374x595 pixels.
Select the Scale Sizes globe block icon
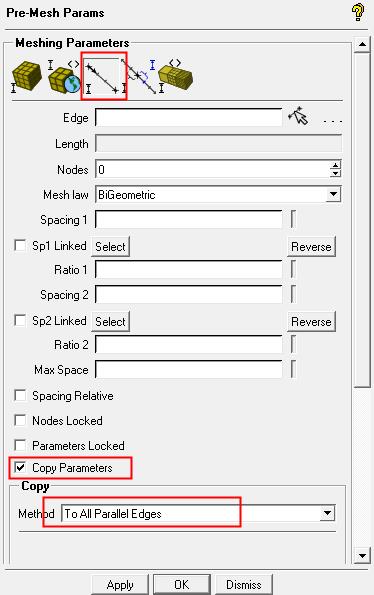click(x=64, y=77)
